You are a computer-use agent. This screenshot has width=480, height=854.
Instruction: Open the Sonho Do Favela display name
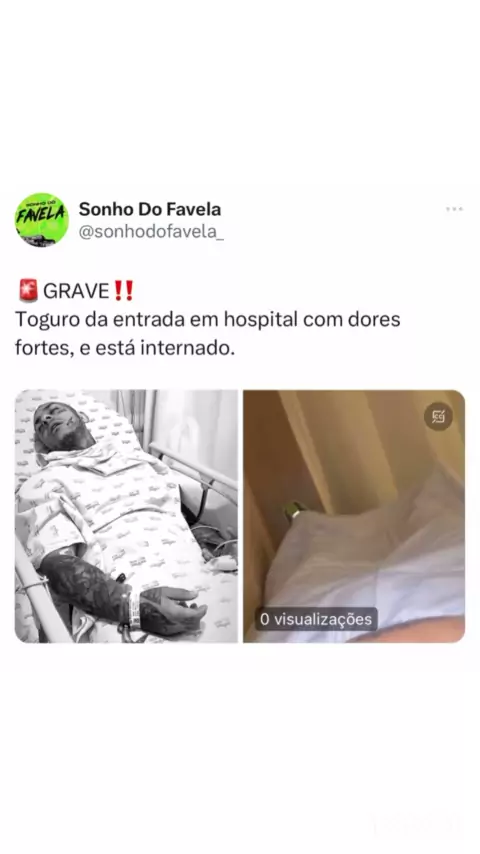click(x=150, y=209)
